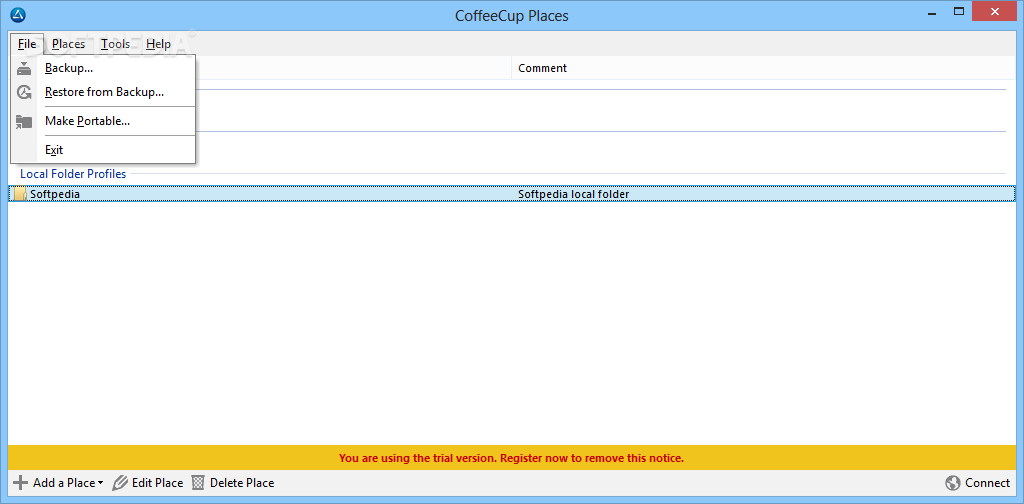The height and width of the screenshot is (504, 1024).
Task: Click the Softpedia folder icon in list
Action: pyautogui.click(x=20, y=194)
